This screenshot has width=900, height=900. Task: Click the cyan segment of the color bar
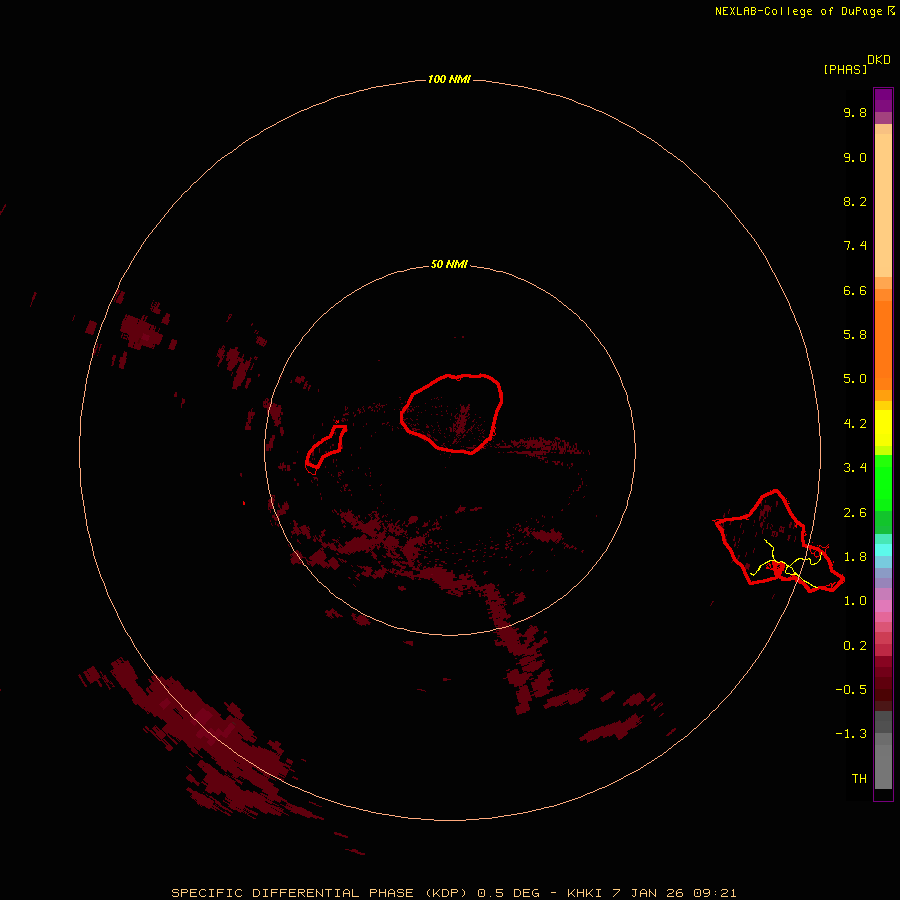883,550
